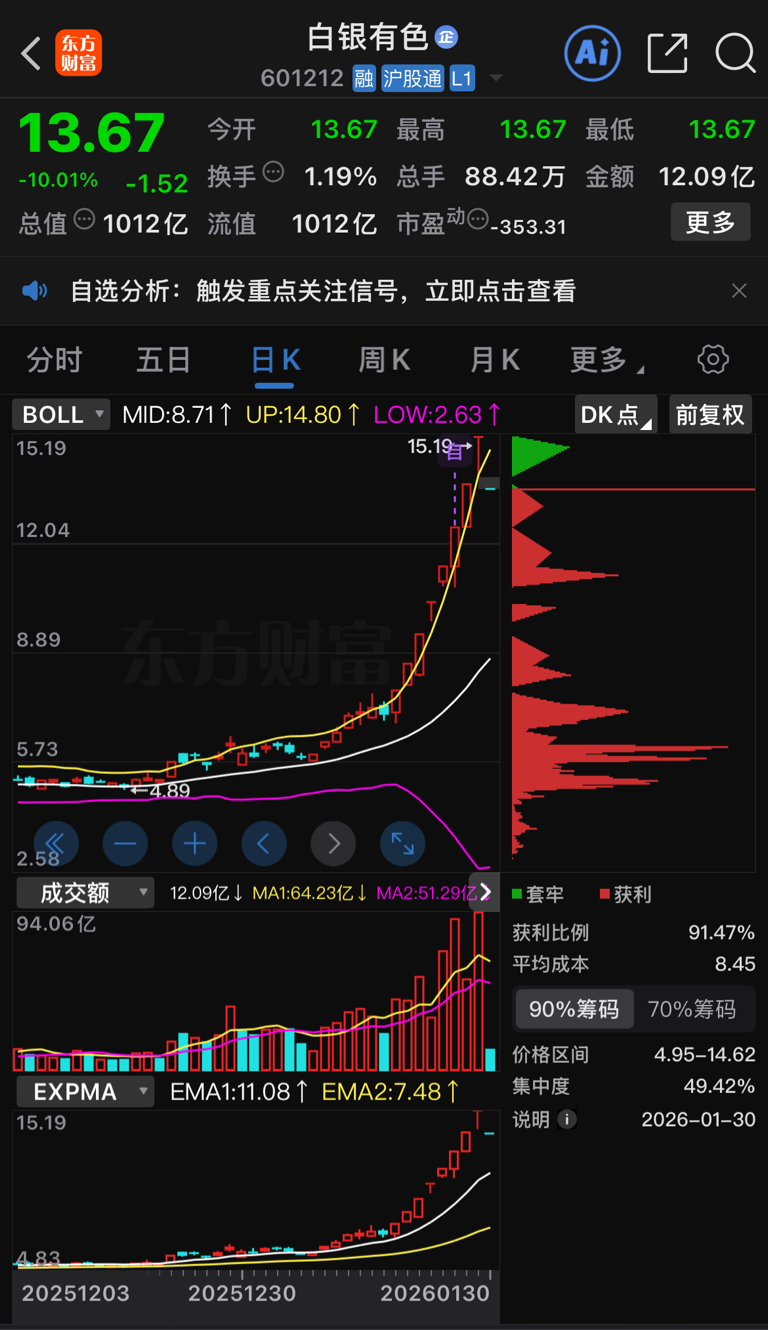Tap the 集中度 49.42% value

(721, 1086)
